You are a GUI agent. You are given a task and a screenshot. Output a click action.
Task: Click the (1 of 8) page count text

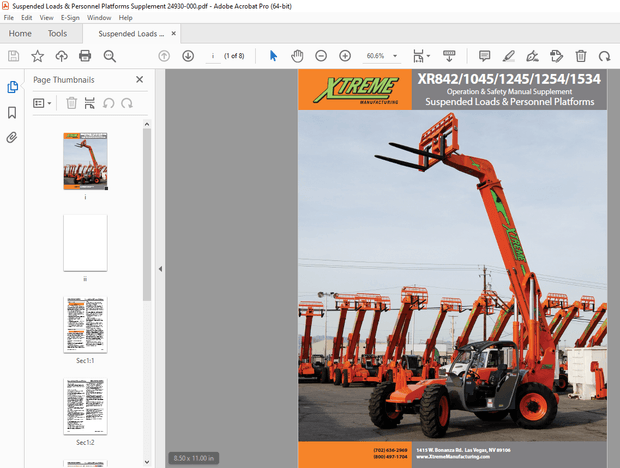[x=234, y=56]
